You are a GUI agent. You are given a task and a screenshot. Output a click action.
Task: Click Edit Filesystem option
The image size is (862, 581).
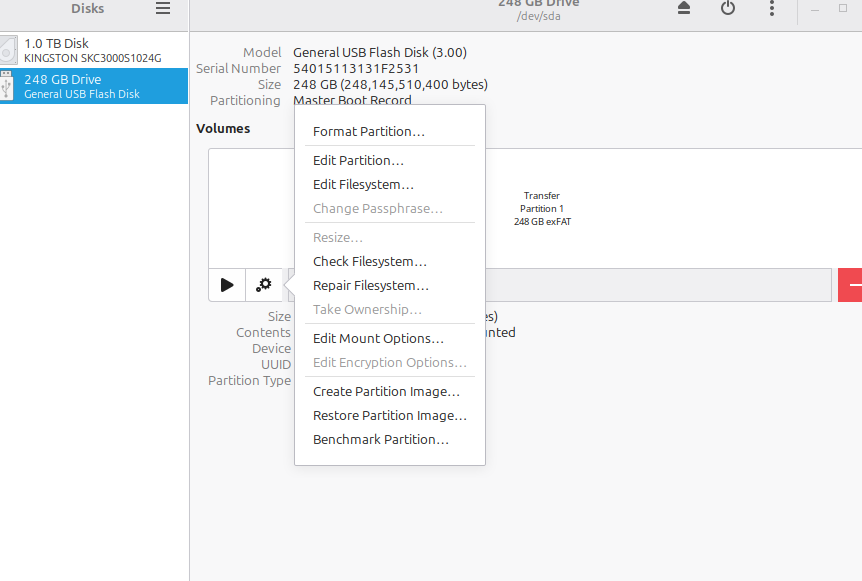tap(361, 184)
